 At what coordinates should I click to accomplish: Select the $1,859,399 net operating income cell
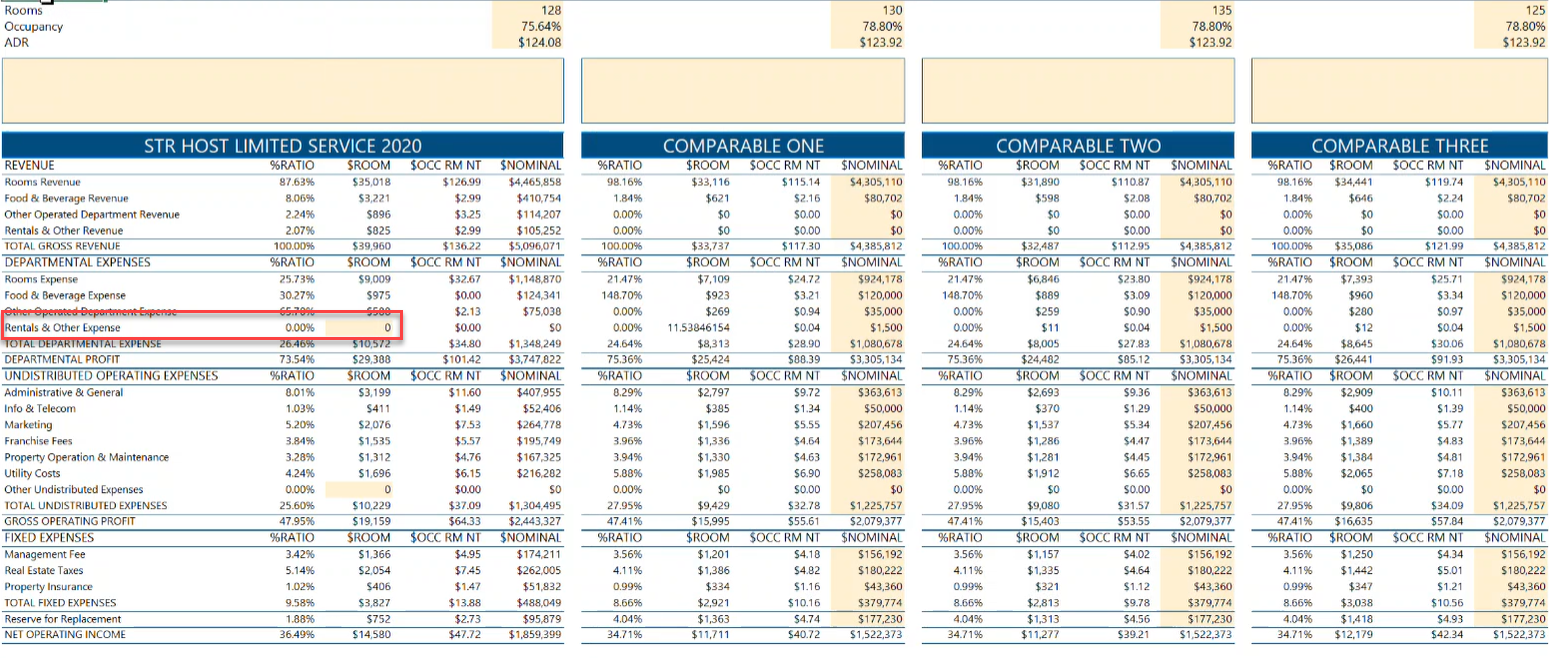(535, 635)
